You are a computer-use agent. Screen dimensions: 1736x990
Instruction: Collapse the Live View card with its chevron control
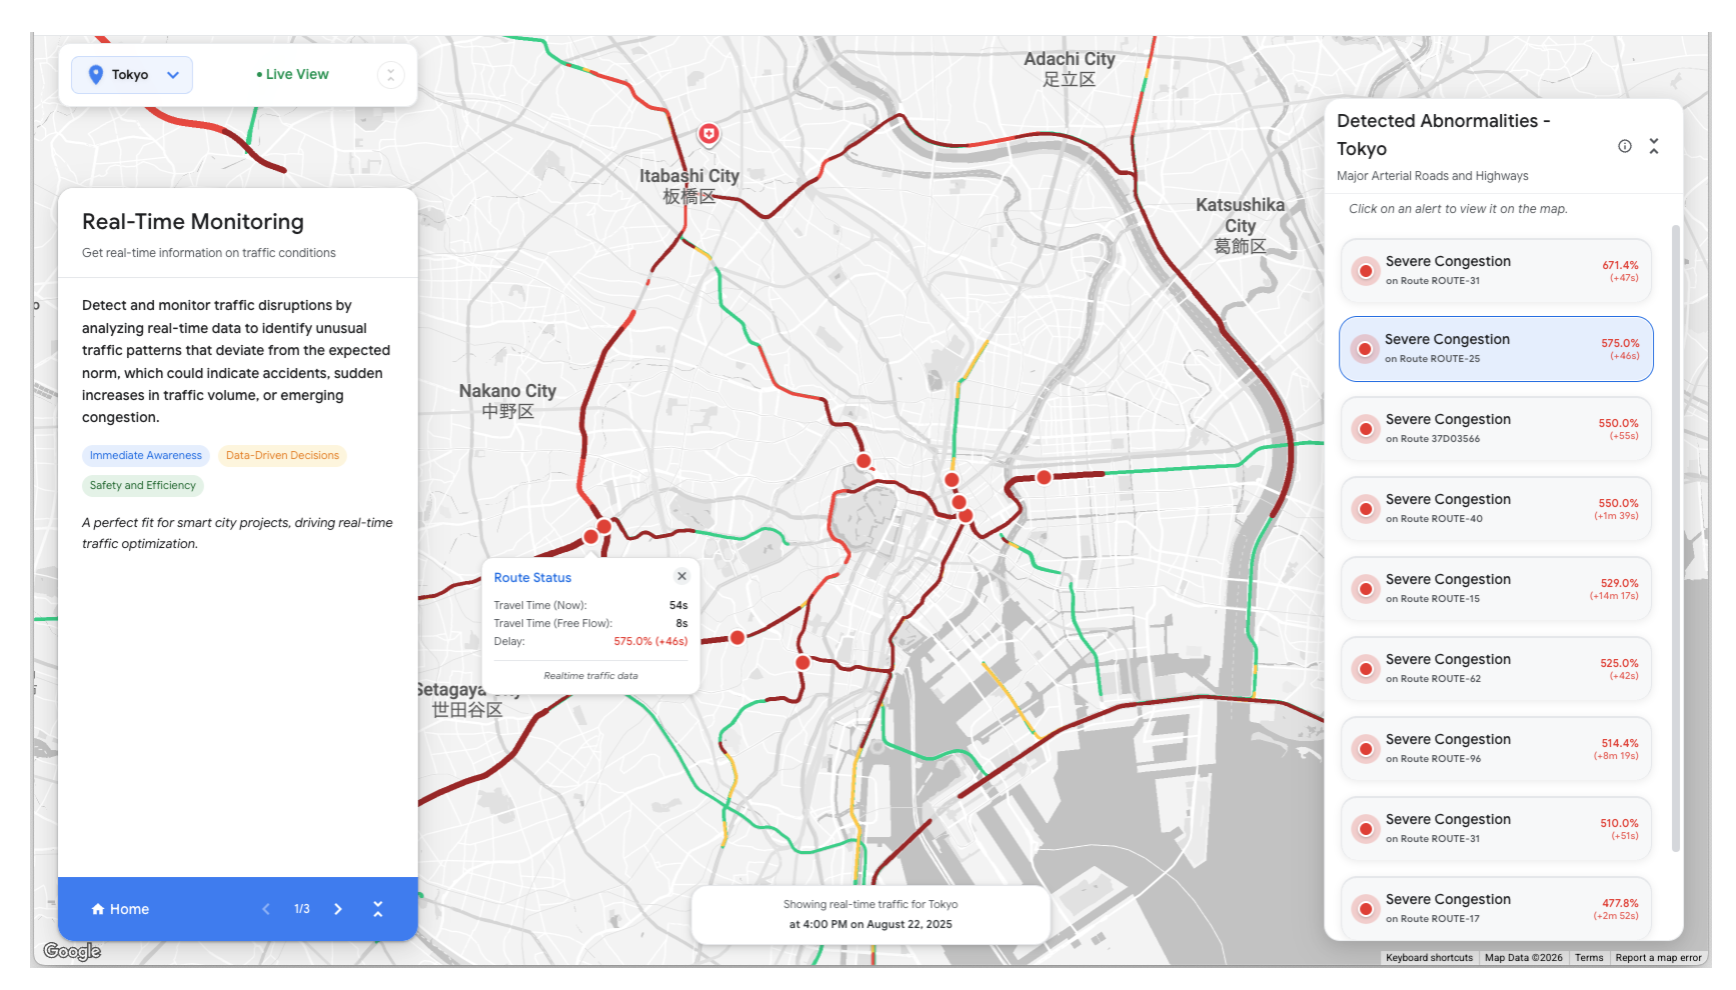[x=390, y=75]
